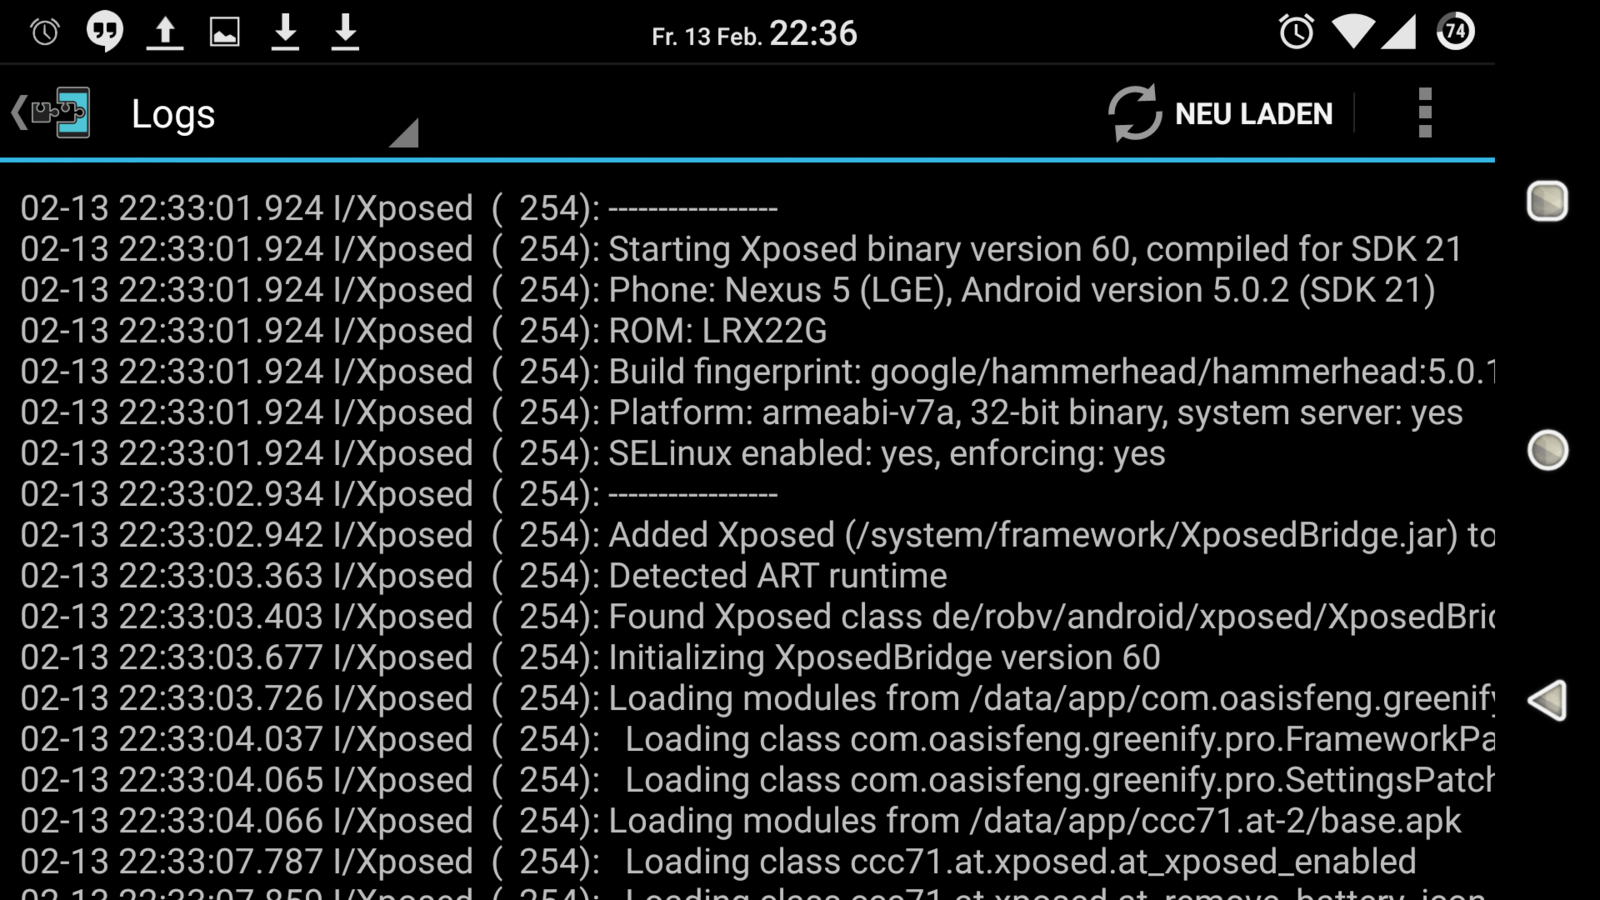Tap the Hangouts quote notification icon
The image size is (1600, 900).
pos(105,32)
